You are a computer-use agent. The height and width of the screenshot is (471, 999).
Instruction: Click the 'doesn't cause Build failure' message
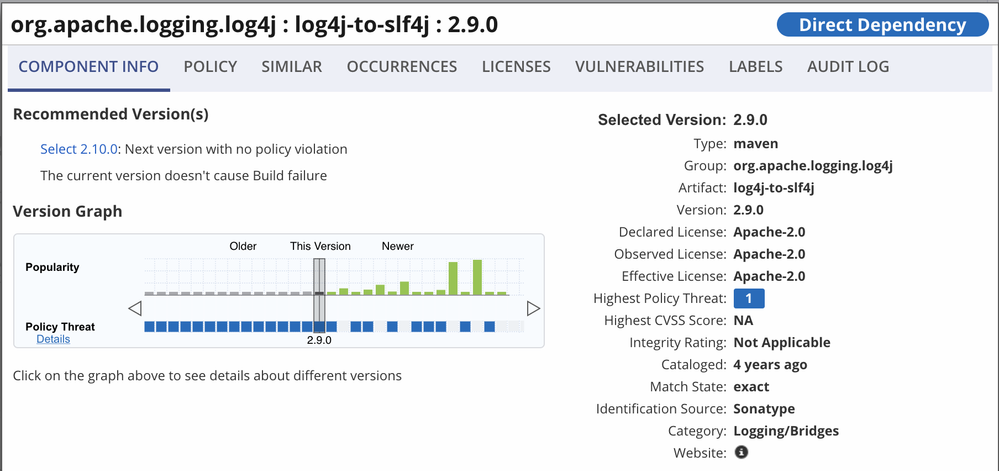tap(183, 175)
